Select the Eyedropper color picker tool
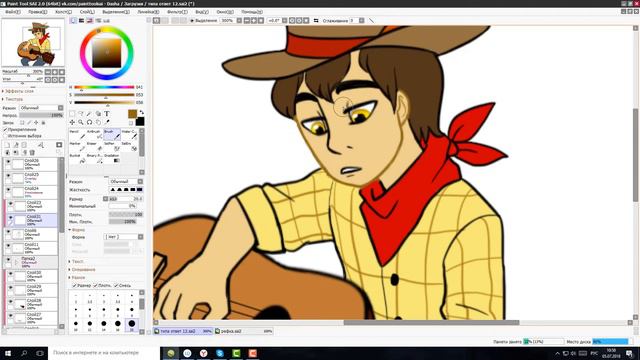Viewport: 640px width, 360px height. 107,122
